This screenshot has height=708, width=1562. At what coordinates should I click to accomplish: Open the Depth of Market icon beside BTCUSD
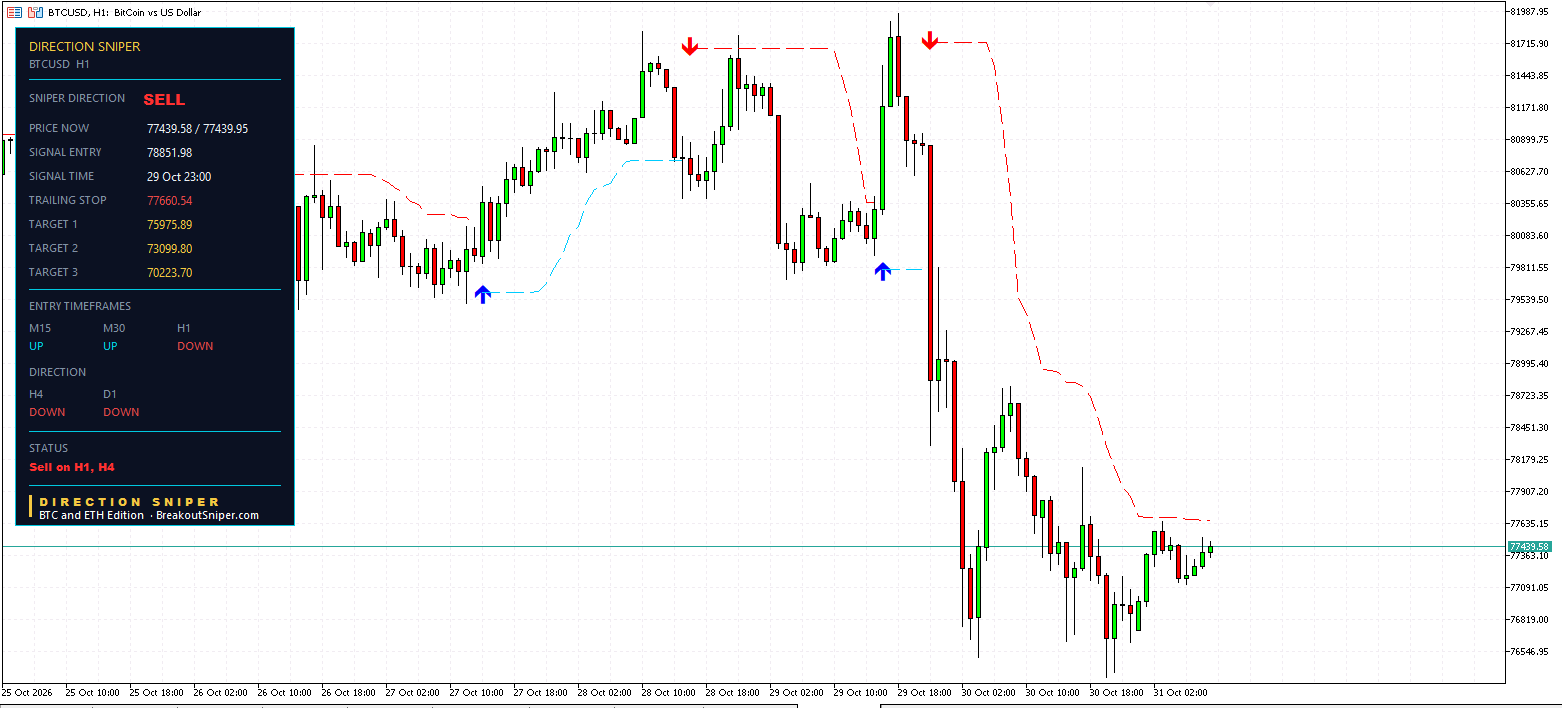pyautogui.click(x=14, y=12)
